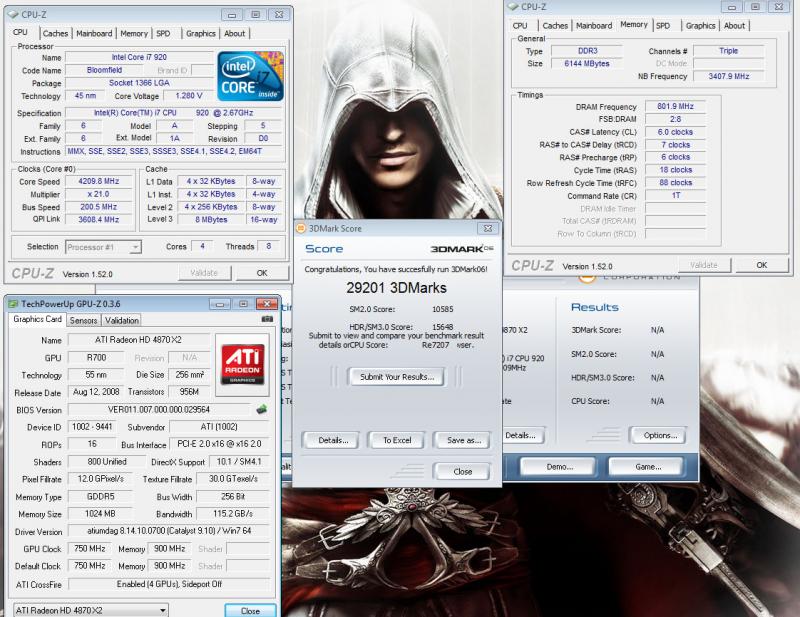Viewport: 800px width, 617px height.
Task: Select SPD tab in the left CPU-Z window
Action: coord(163,34)
